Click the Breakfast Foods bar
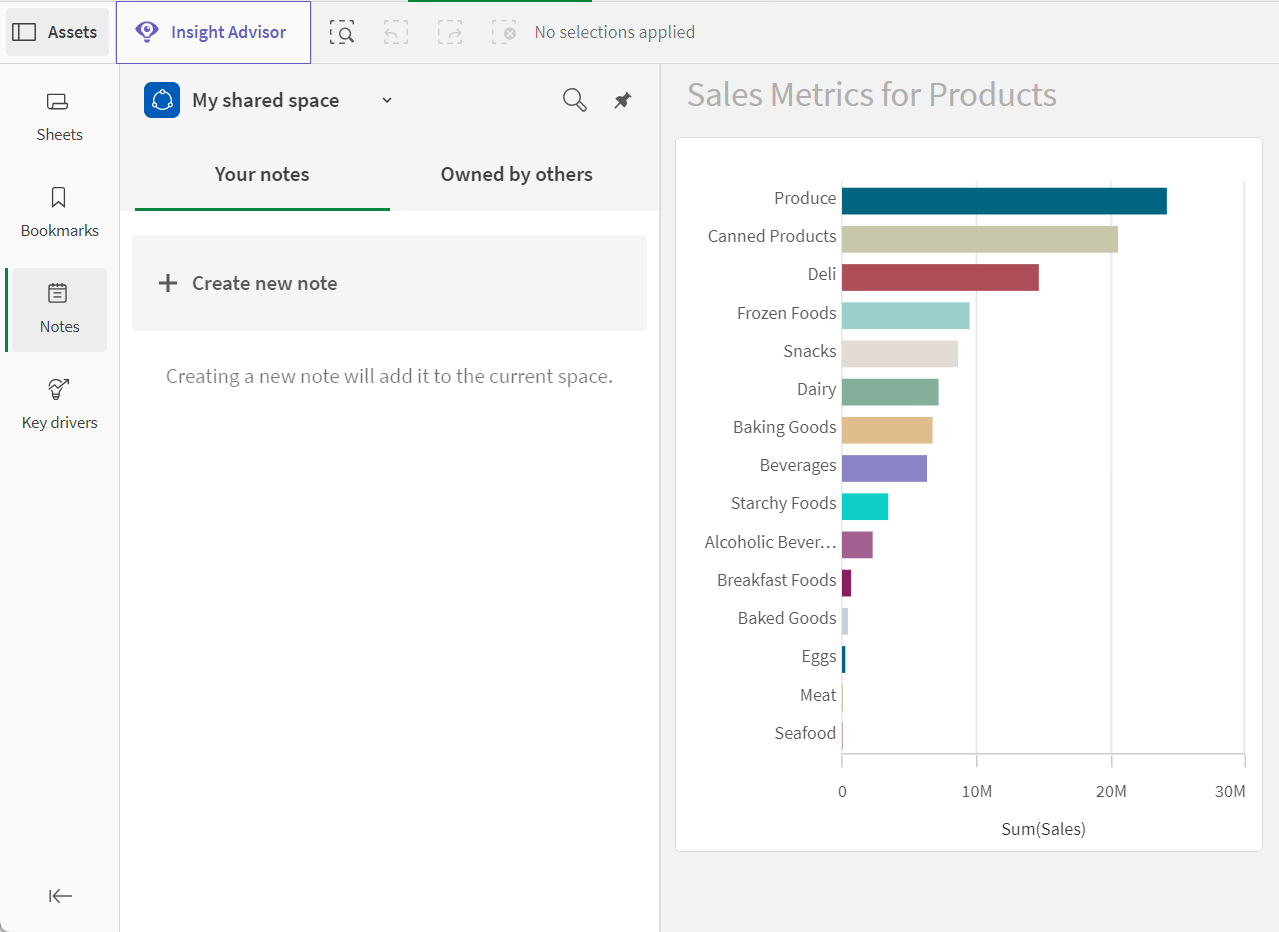The image size is (1279, 932). (846, 583)
